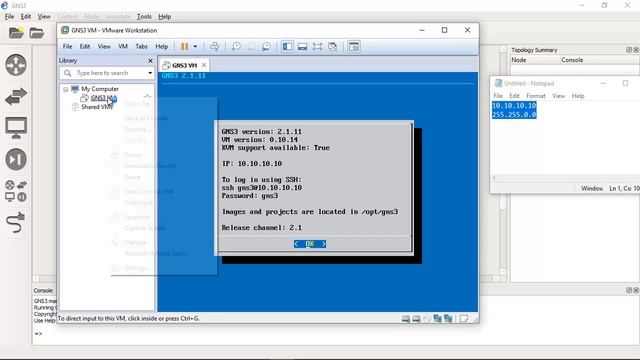Take a snapshot of the virtual machine
The image size is (640, 360).
[x=236, y=47]
